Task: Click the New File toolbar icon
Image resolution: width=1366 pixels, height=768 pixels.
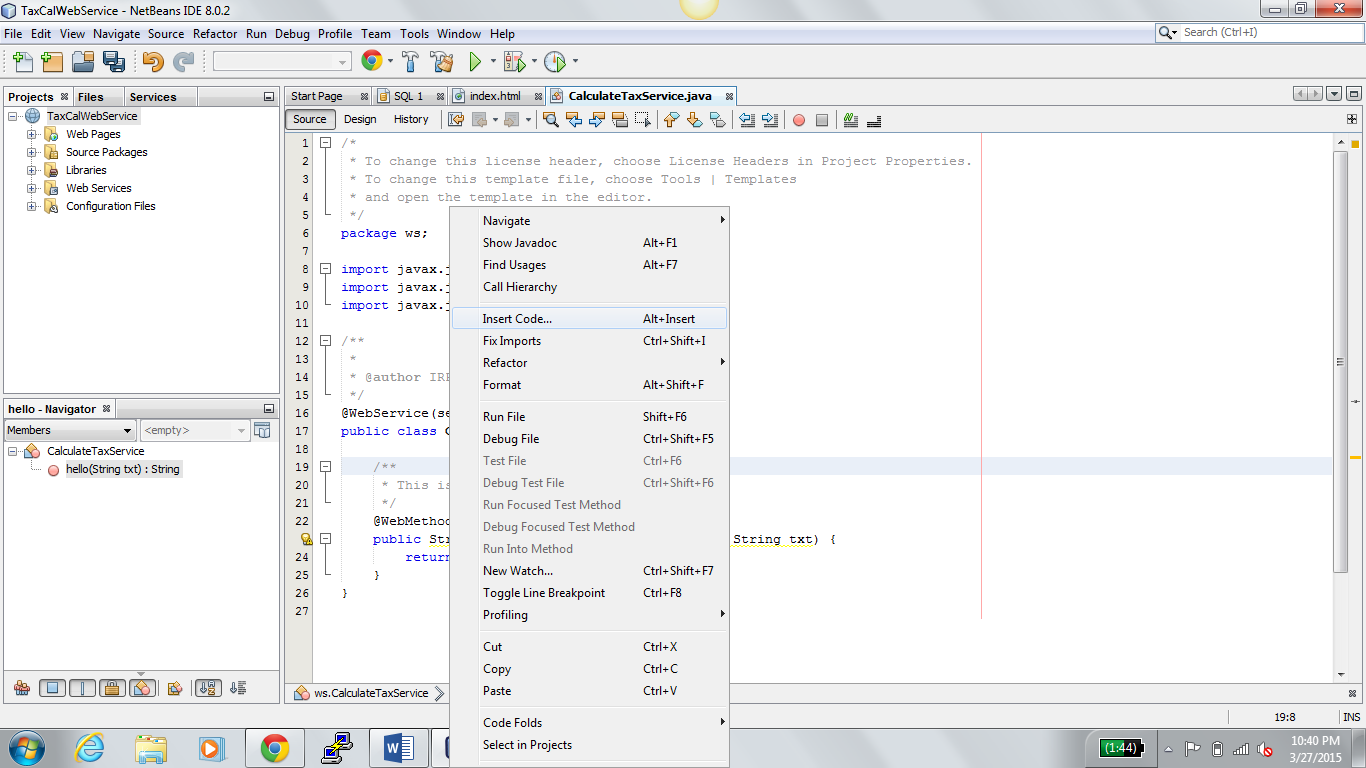Action: click(23, 62)
